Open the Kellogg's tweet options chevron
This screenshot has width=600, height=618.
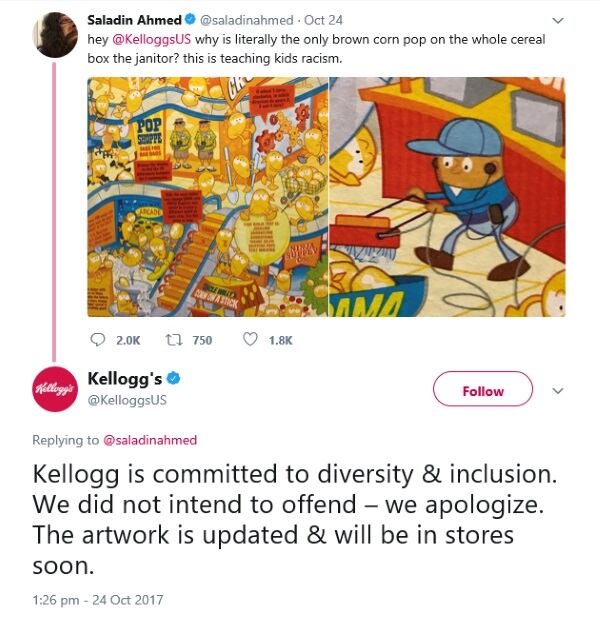[x=558, y=390]
